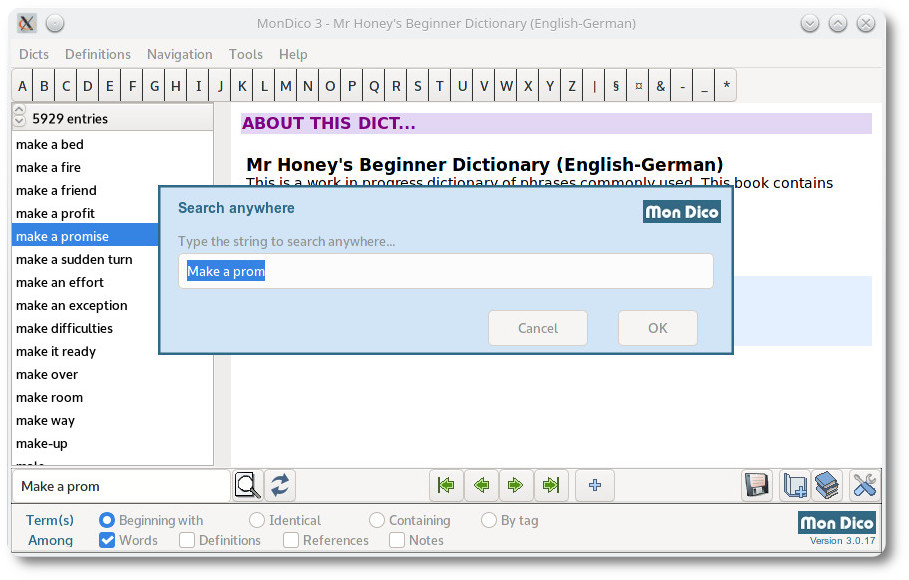Open the Navigation menu
Image resolution: width=909 pixels, height=580 pixels.
180,55
